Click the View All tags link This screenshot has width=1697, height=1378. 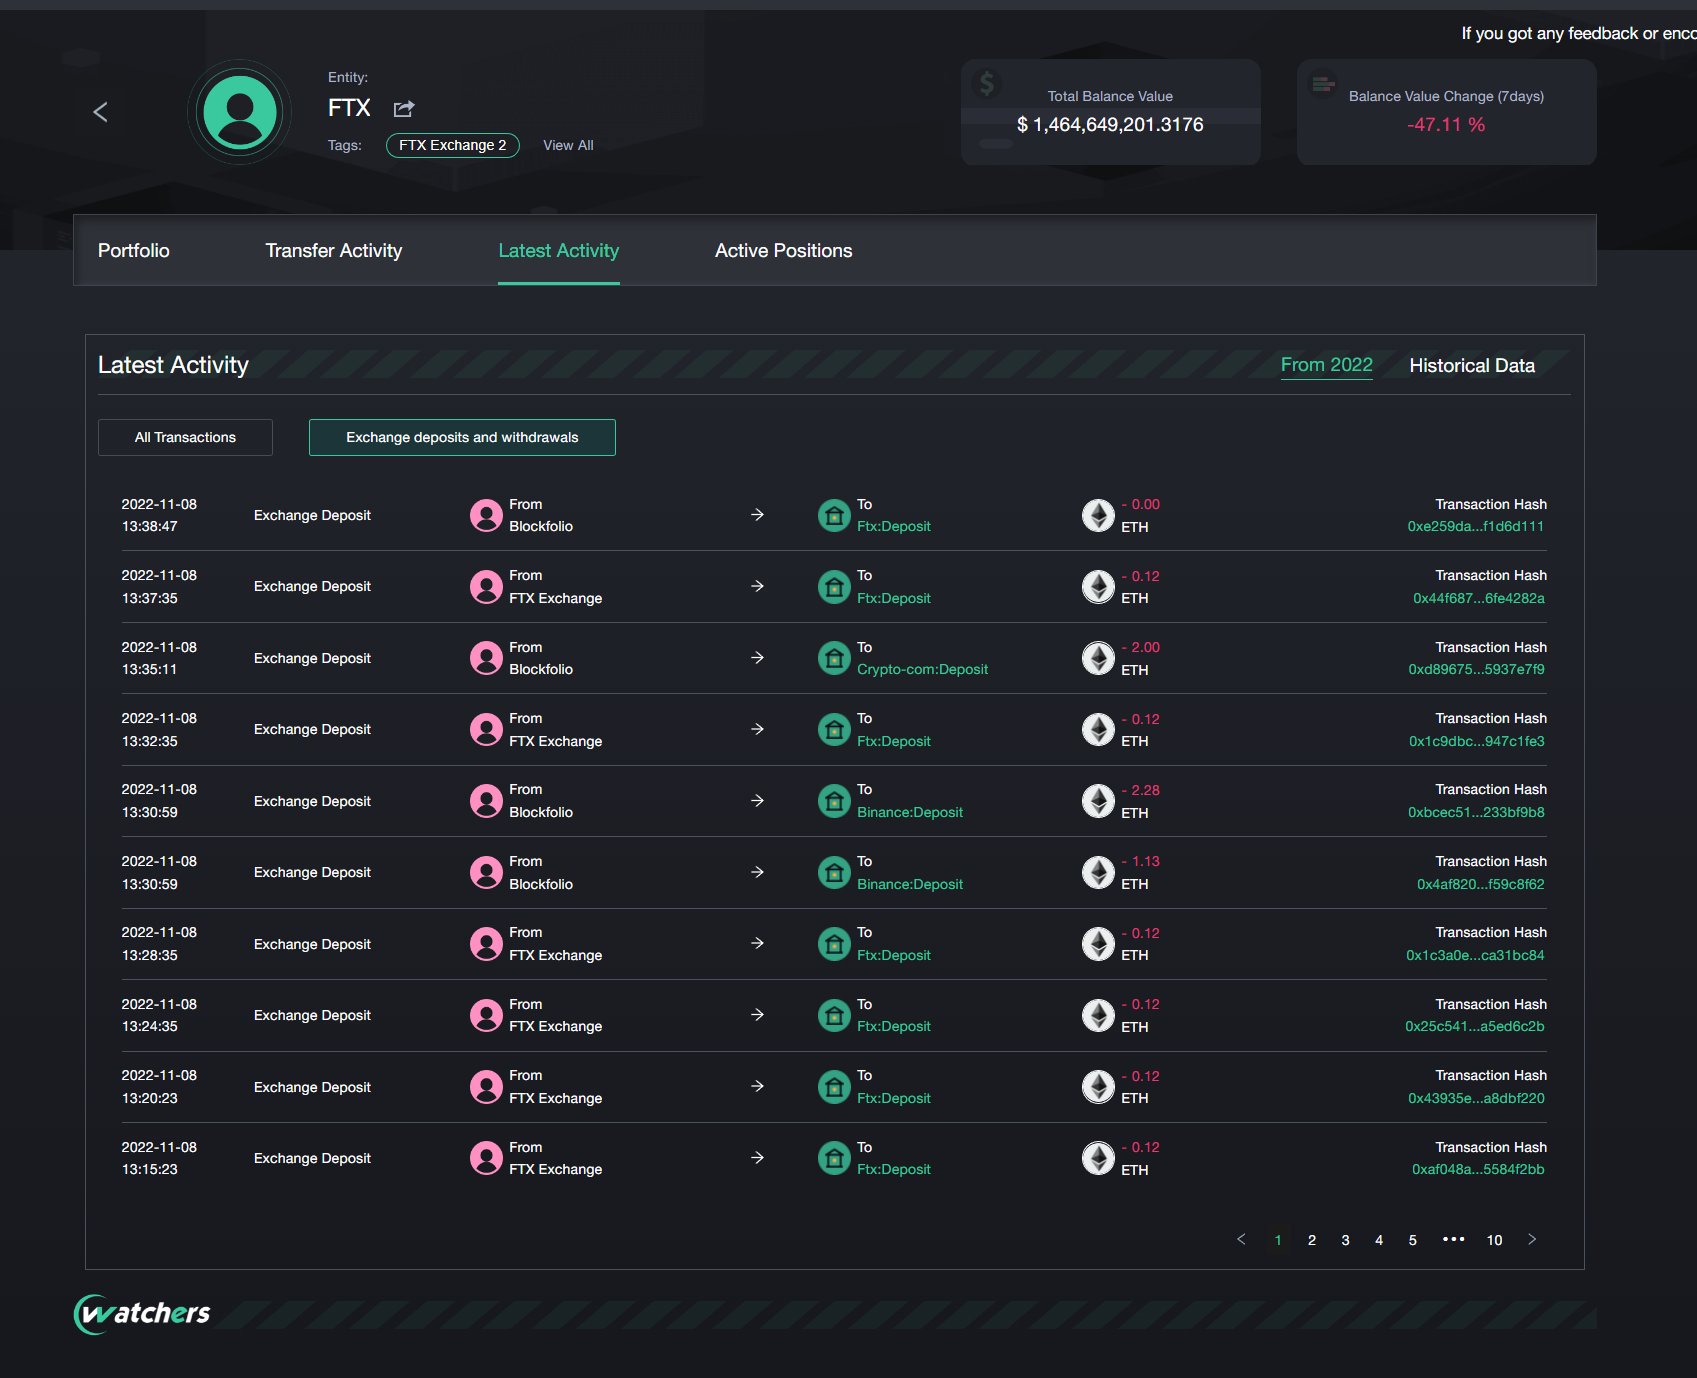pyautogui.click(x=567, y=145)
